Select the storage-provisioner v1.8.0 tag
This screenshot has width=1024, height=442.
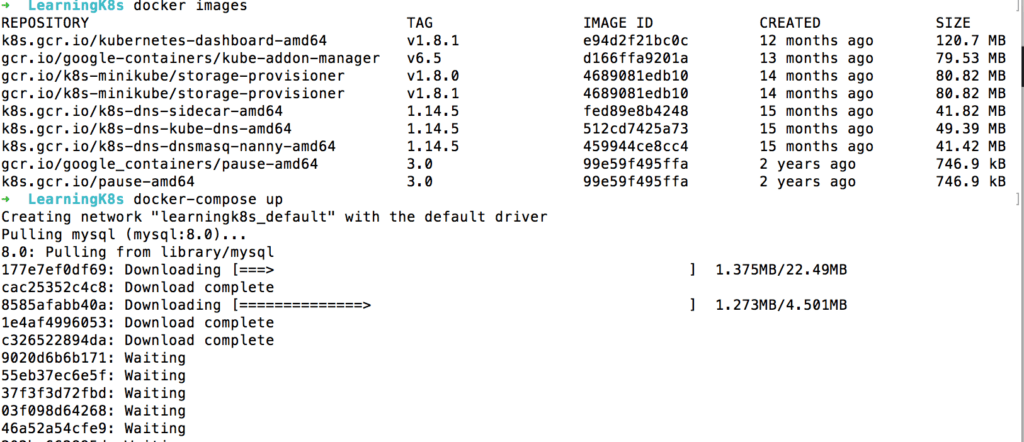(x=429, y=76)
